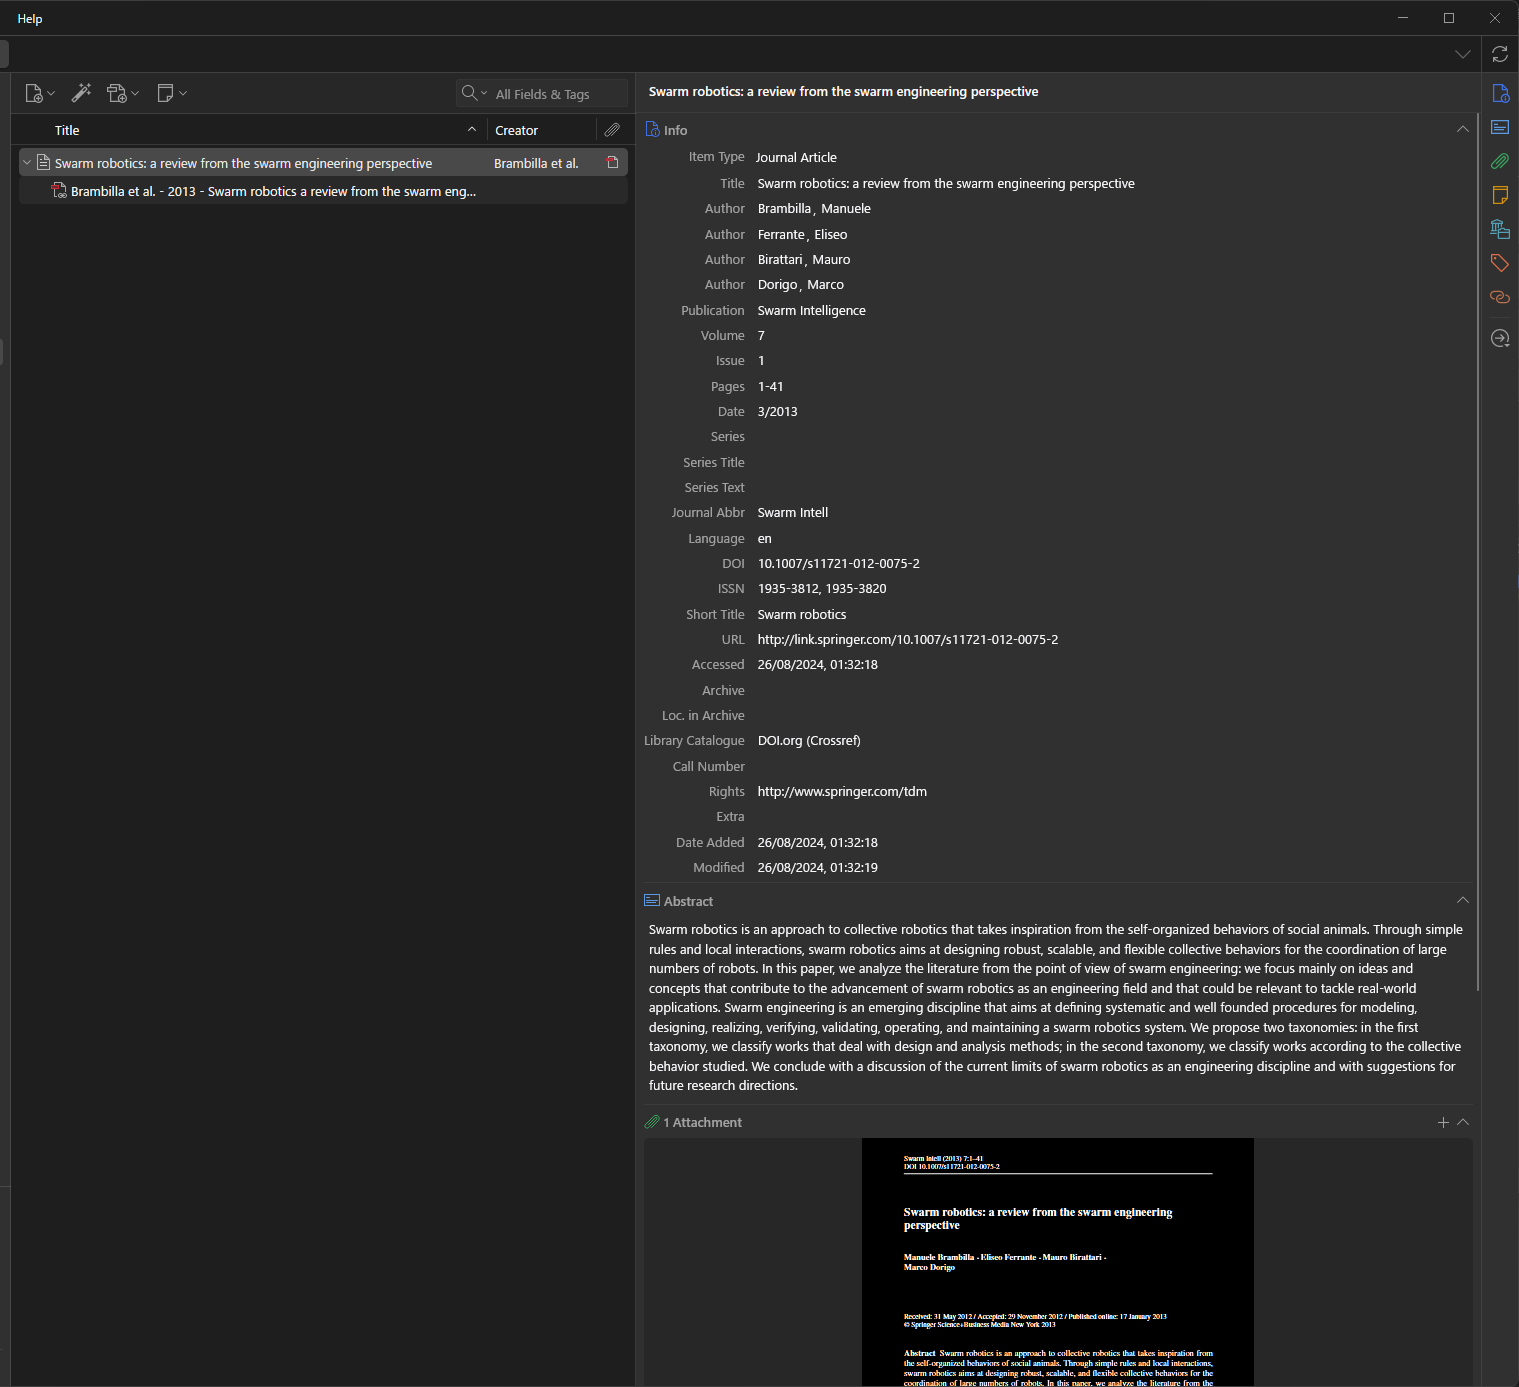Collapse the Abstract section chevron
This screenshot has height=1387, width=1519.
(x=1463, y=900)
